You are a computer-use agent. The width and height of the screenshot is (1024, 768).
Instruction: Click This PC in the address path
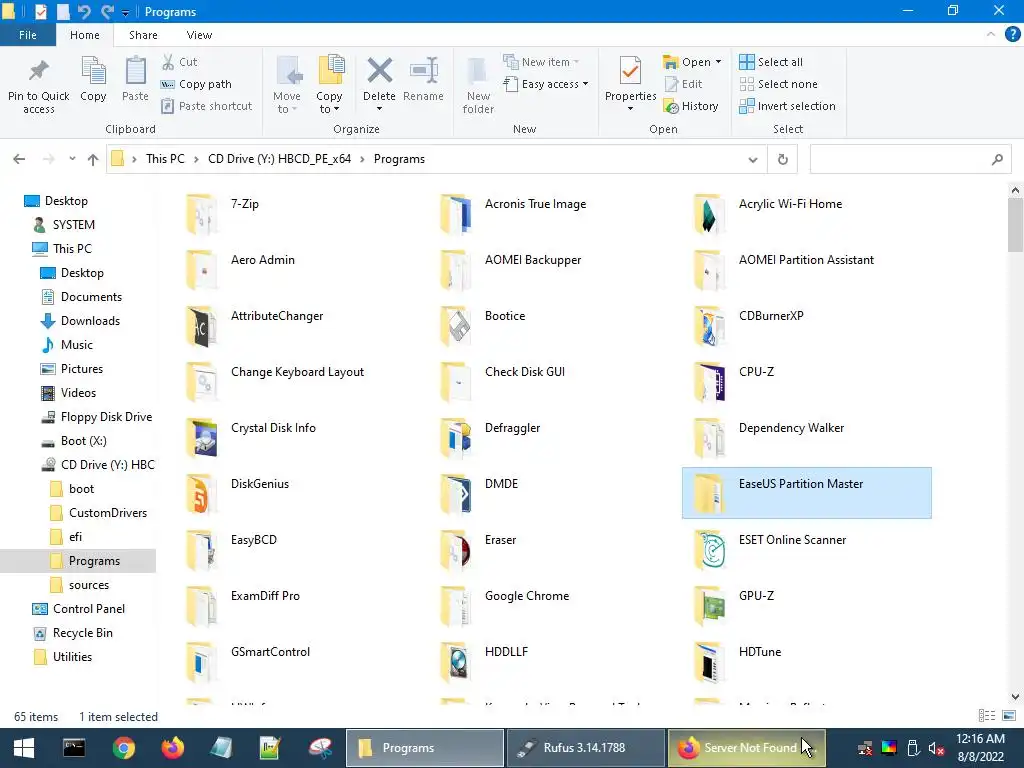(165, 159)
